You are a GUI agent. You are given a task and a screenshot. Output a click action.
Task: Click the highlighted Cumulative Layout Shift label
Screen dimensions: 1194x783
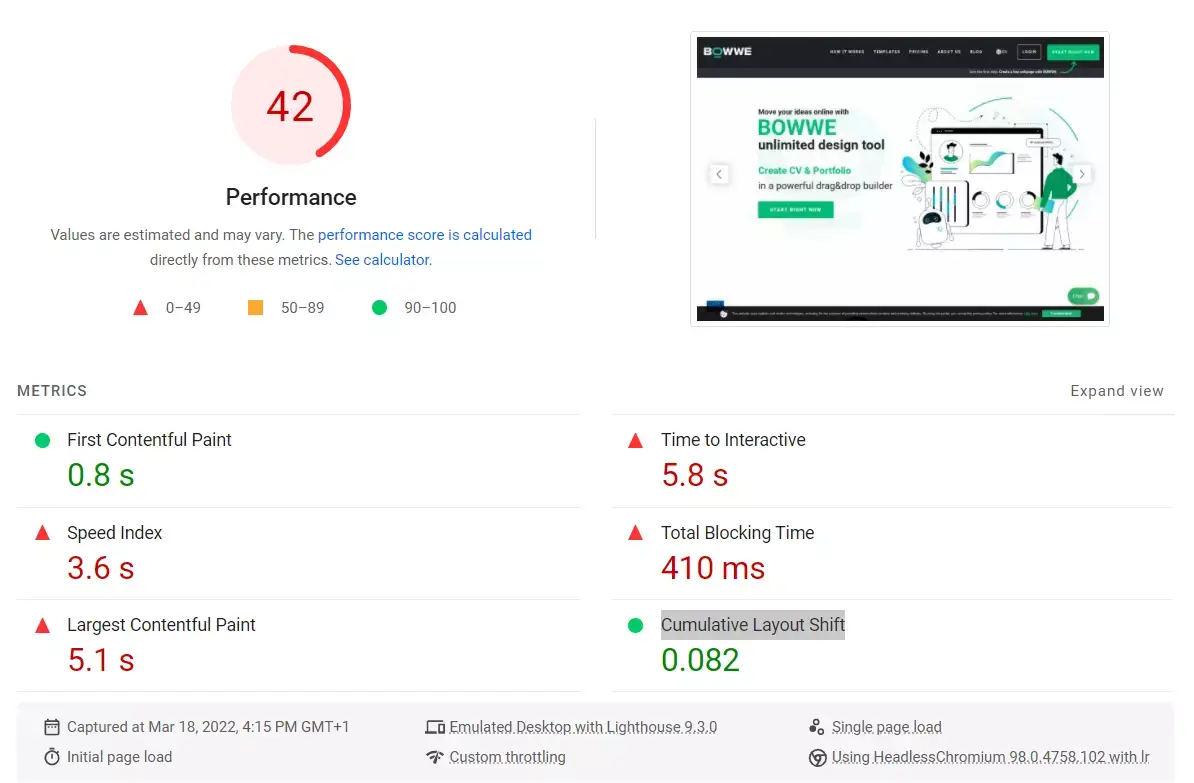753,625
